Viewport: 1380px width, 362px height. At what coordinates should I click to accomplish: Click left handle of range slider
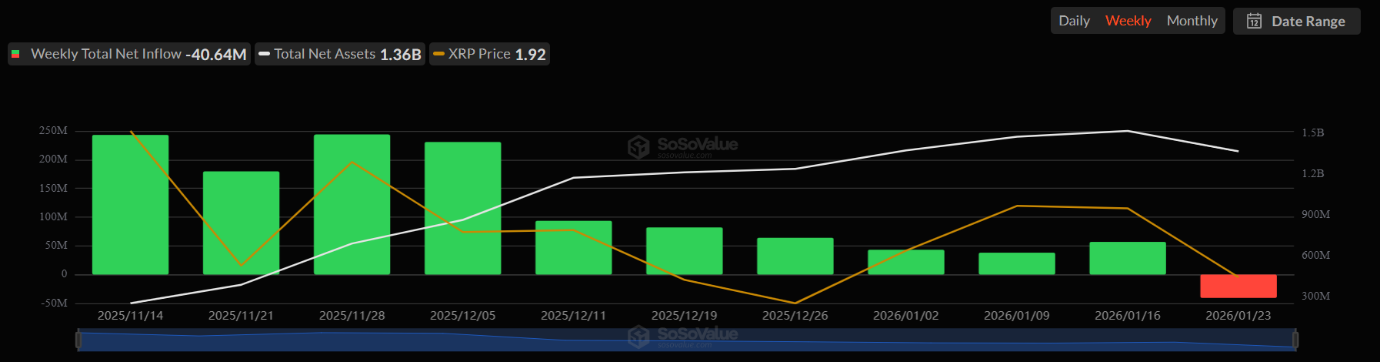click(79, 341)
